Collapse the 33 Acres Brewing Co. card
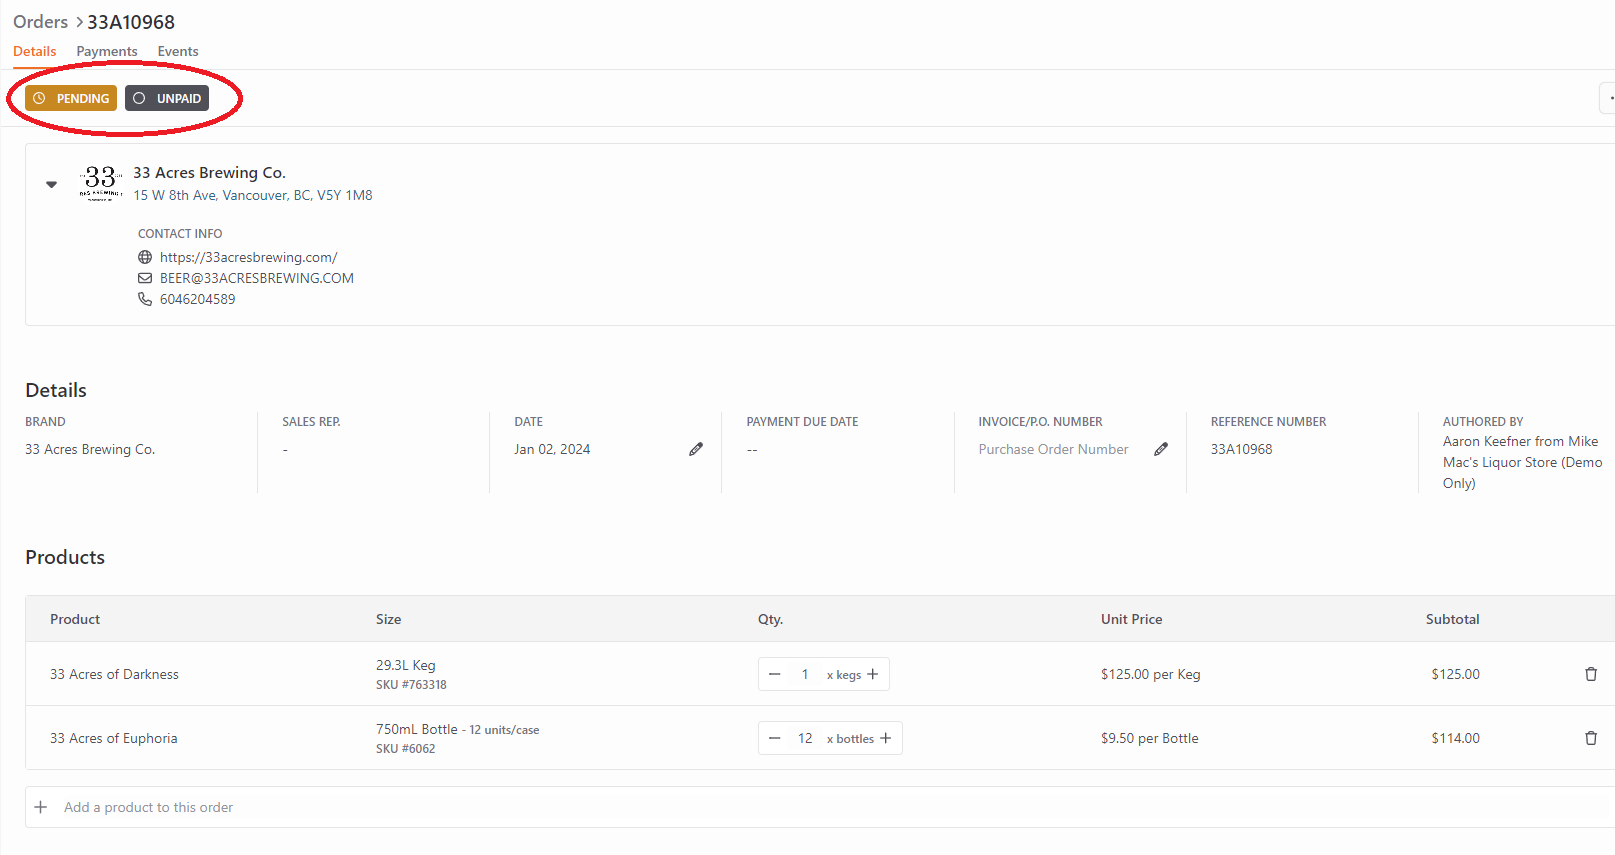The width and height of the screenshot is (1615, 855). [x=51, y=184]
